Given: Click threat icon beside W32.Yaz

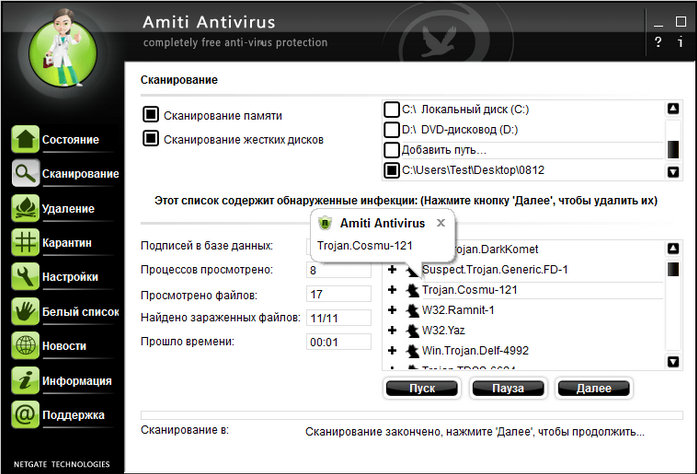Looking at the screenshot, I should coord(413,330).
